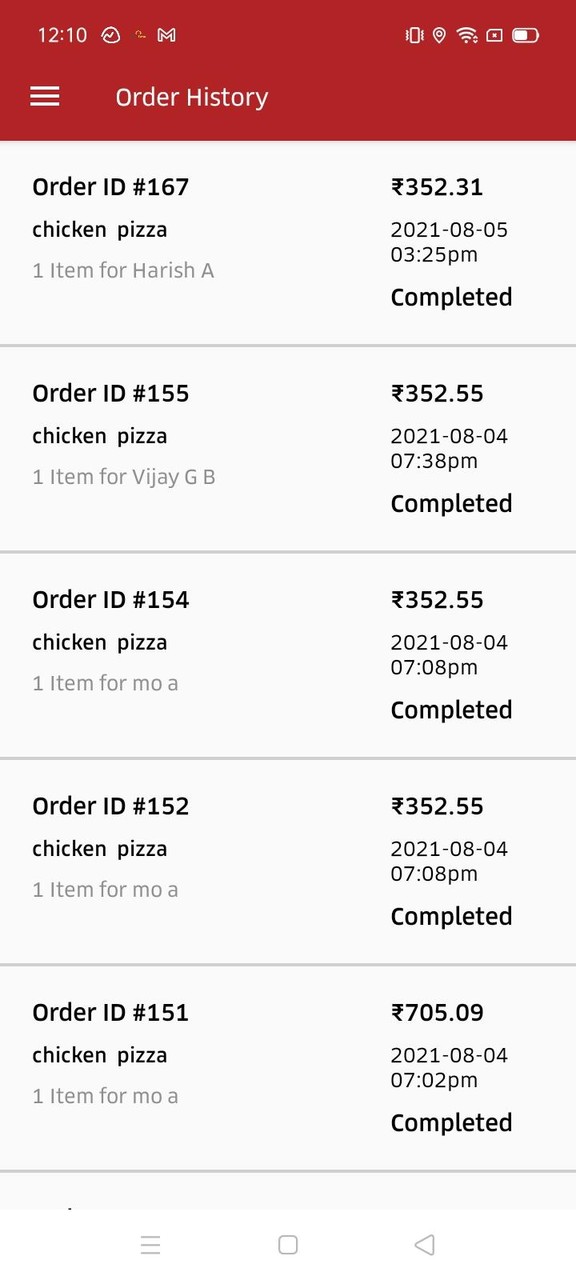The height and width of the screenshot is (1280, 576).
Task: Tap the Wi-Fi status bar icon
Action: 467,35
